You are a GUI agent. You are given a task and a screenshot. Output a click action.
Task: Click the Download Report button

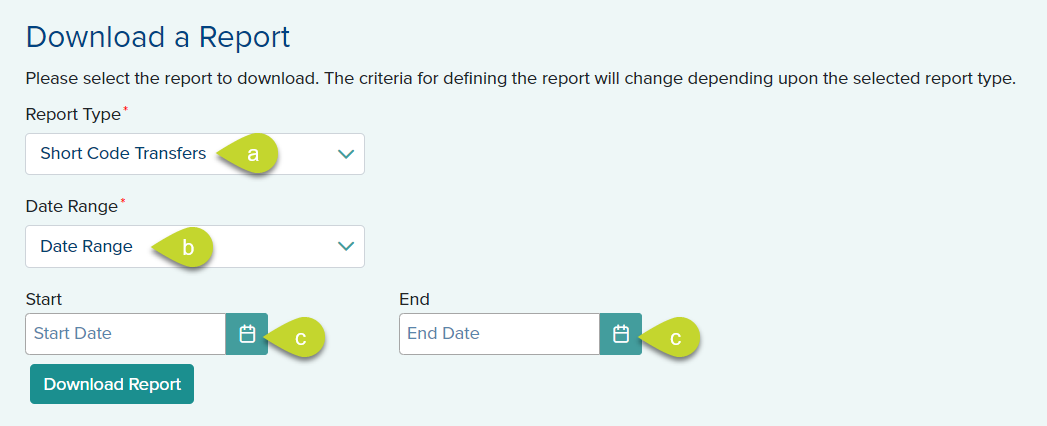(x=112, y=384)
